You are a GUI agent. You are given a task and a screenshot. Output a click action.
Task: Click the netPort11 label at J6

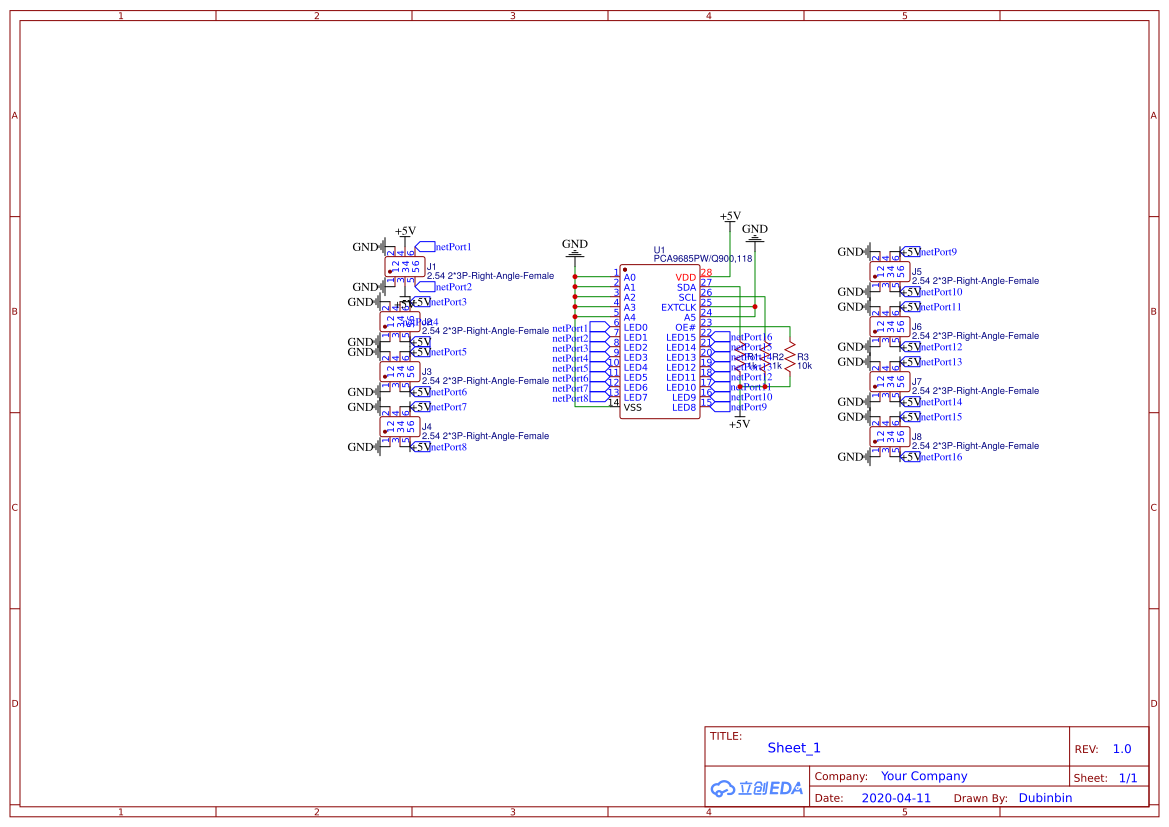click(x=941, y=307)
